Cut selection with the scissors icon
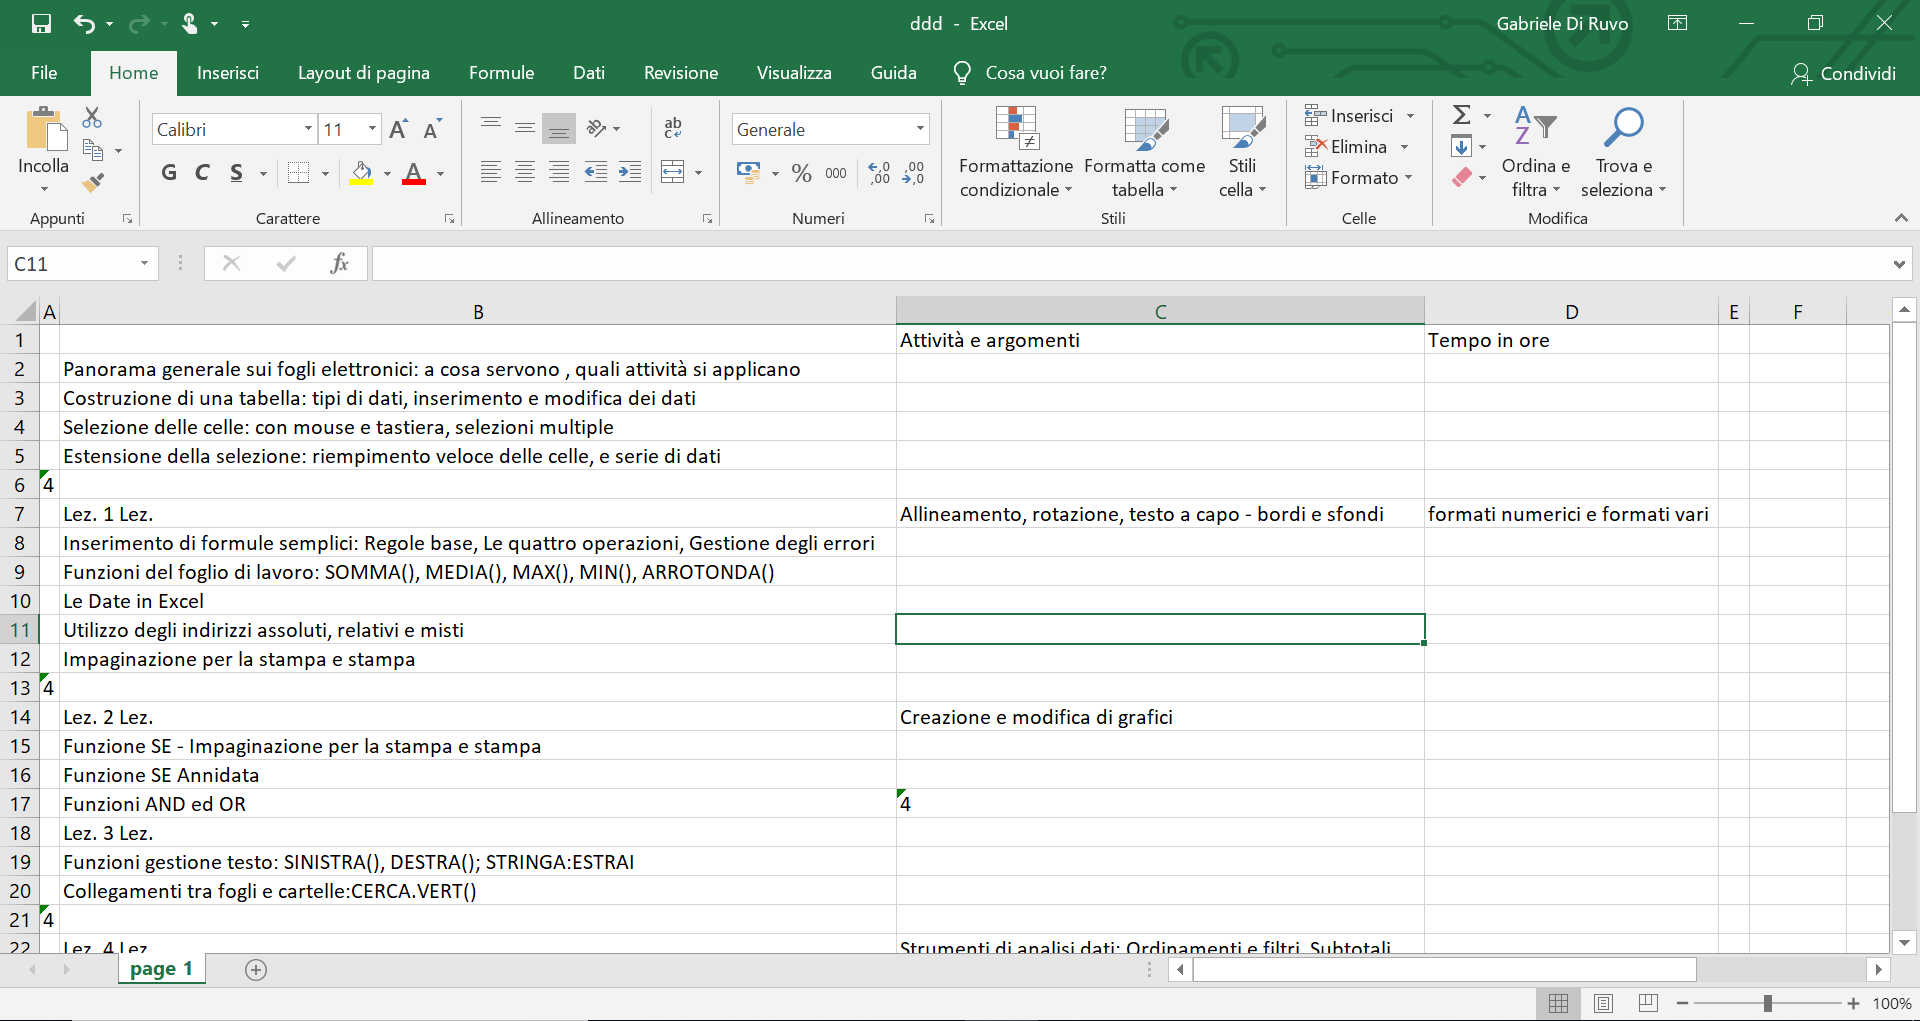The height and width of the screenshot is (1021, 1920). [x=92, y=117]
